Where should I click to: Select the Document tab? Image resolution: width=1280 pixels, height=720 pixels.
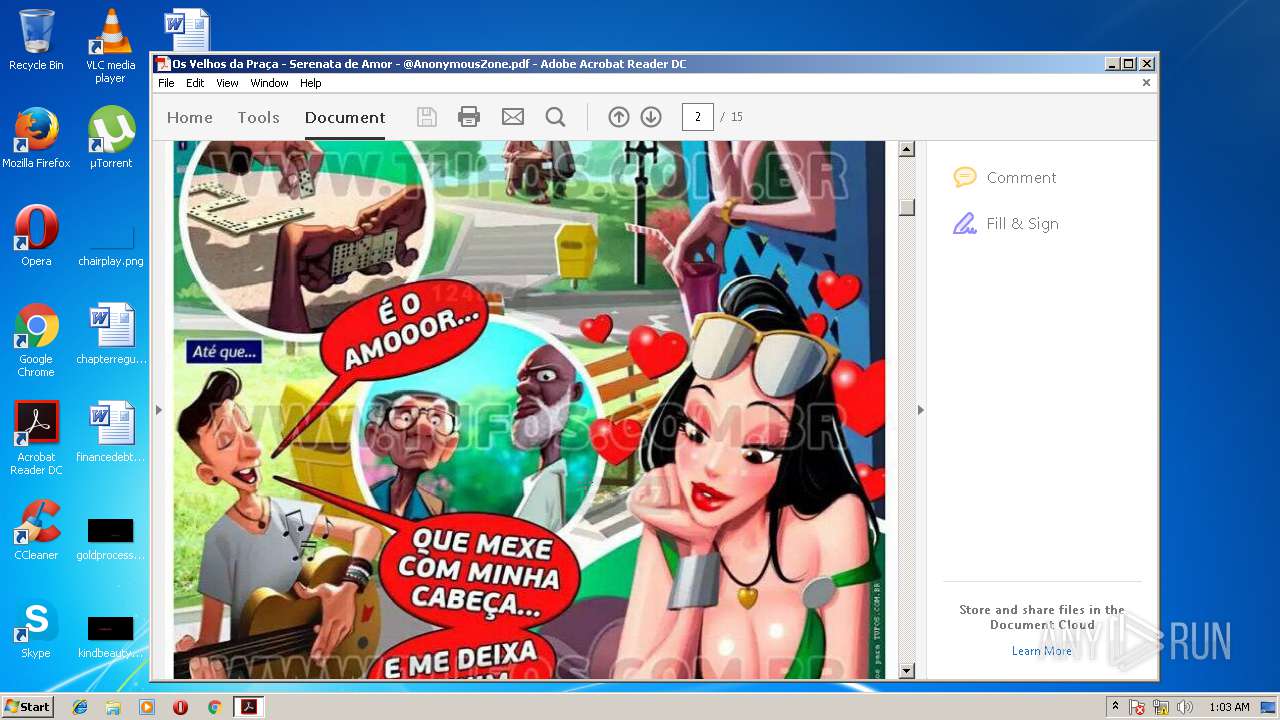(345, 117)
